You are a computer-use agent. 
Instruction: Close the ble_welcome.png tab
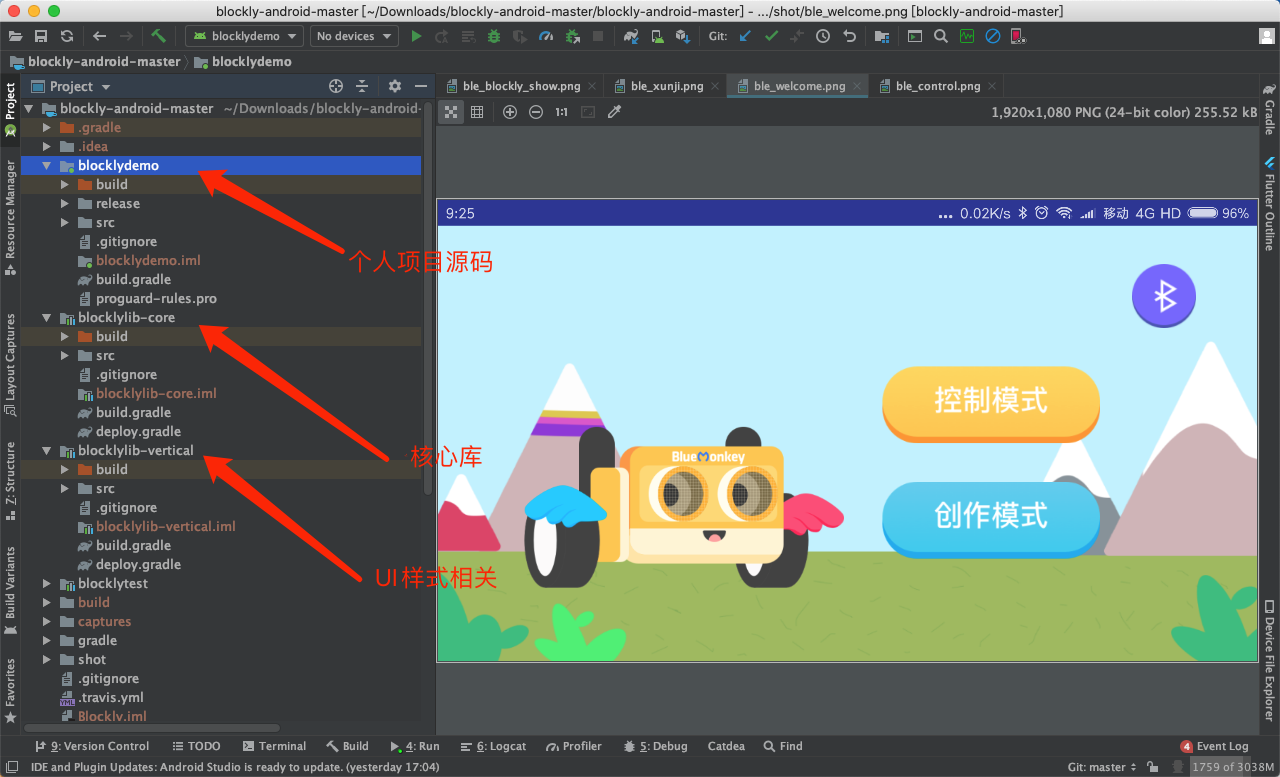coord(858,86)
